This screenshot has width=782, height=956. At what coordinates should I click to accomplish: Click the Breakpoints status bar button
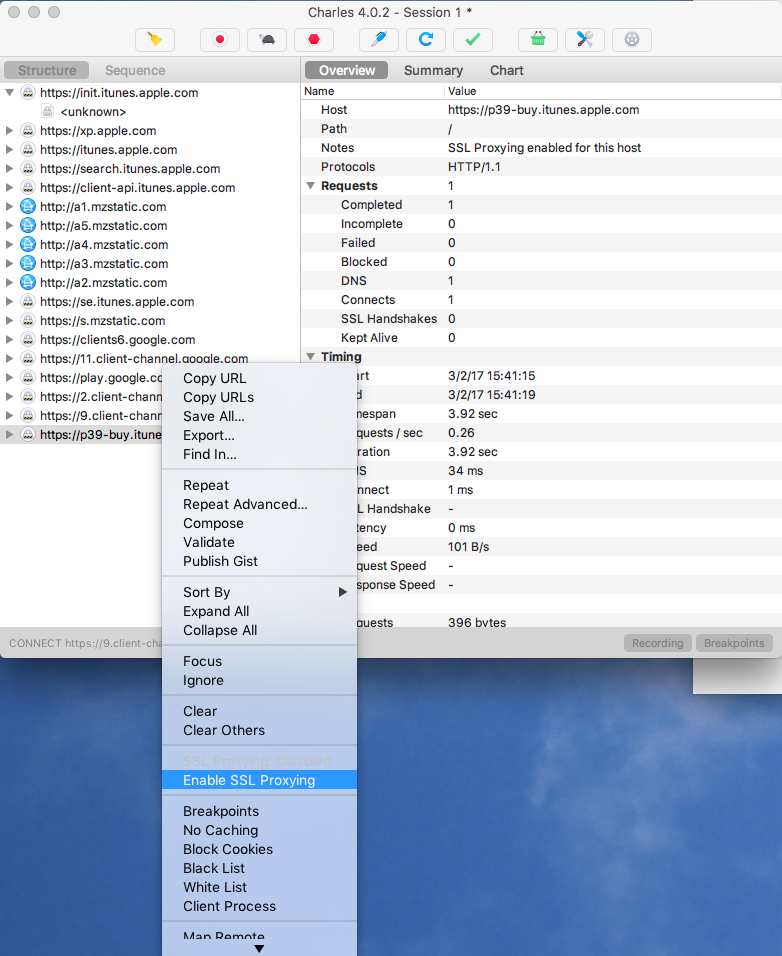[x=734, y=643]
